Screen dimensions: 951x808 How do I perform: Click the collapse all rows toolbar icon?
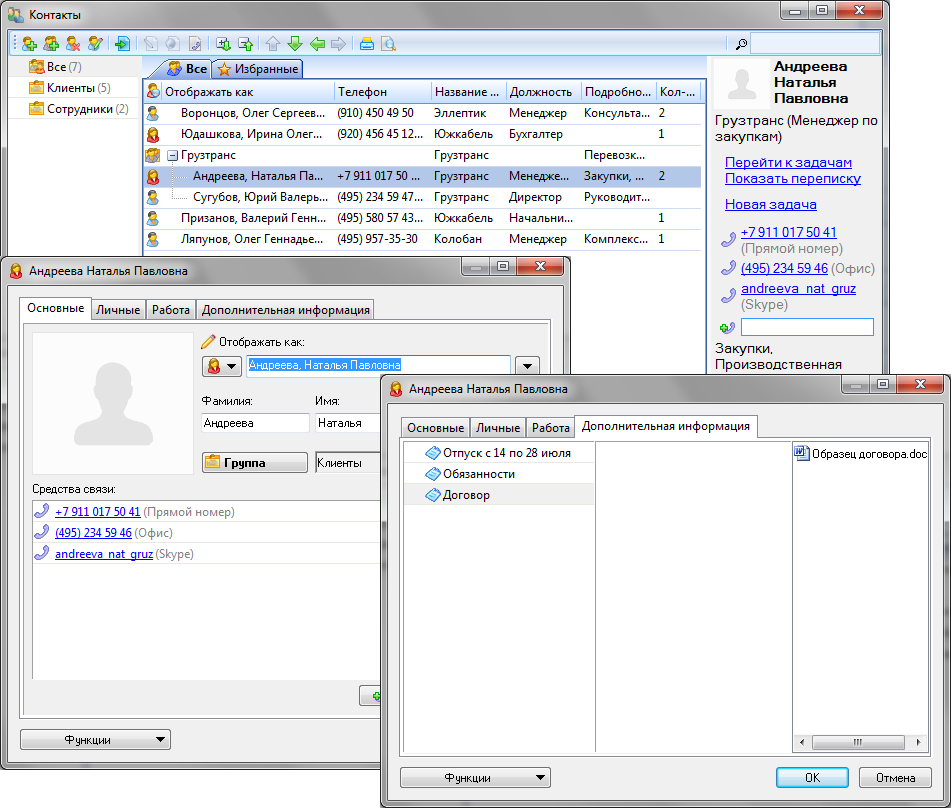[x=246, y=44]
